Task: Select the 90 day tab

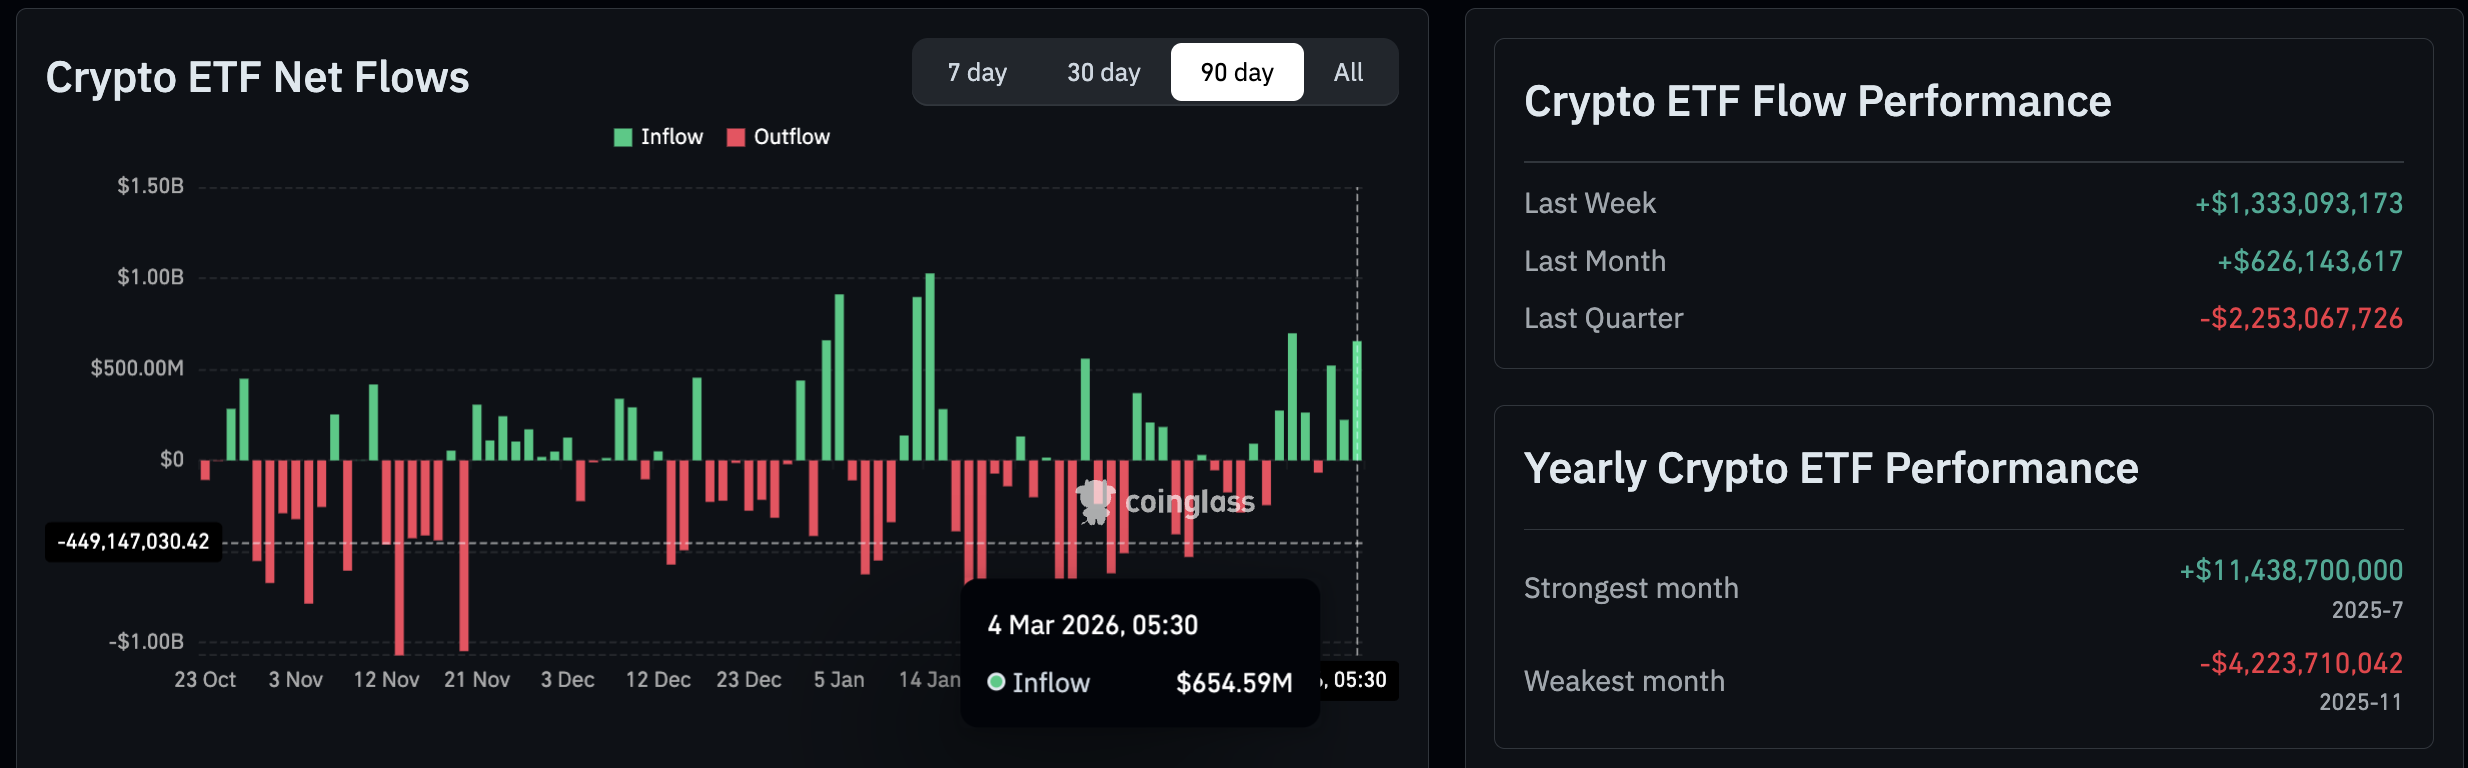Action: pyautogui.click(x=1237, y=72)
